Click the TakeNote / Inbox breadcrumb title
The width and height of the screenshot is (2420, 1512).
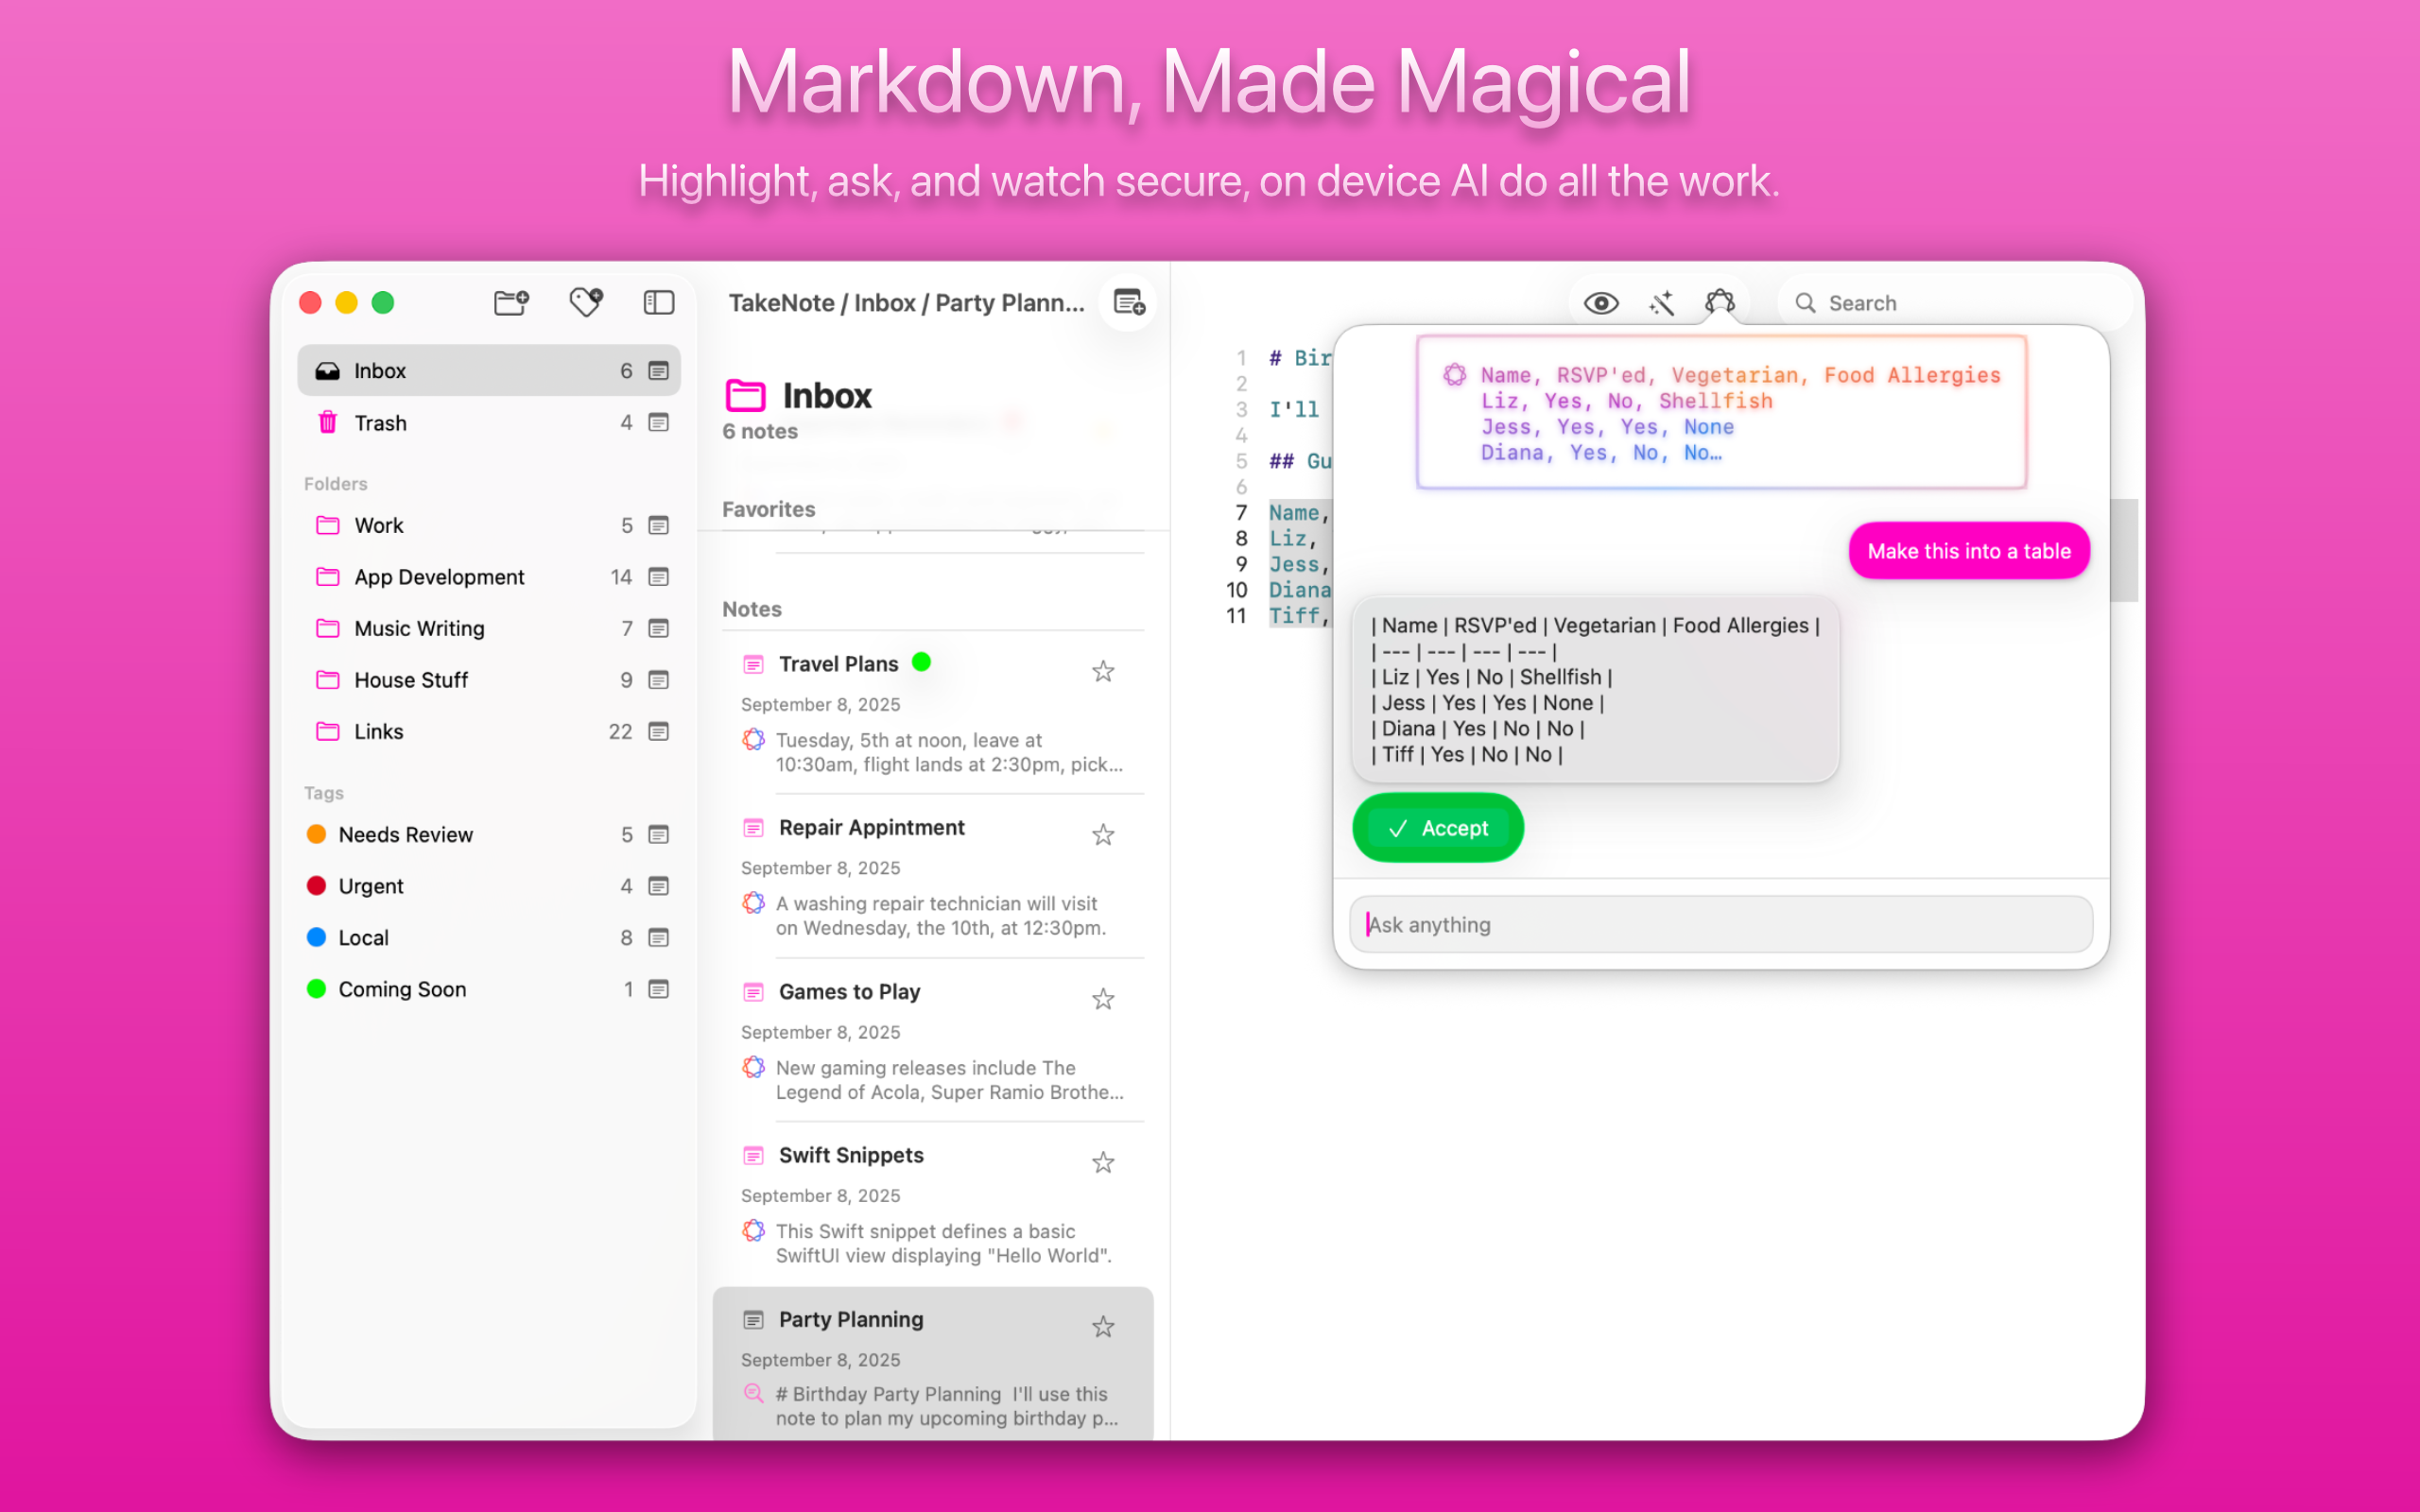[x=906, y=303]
